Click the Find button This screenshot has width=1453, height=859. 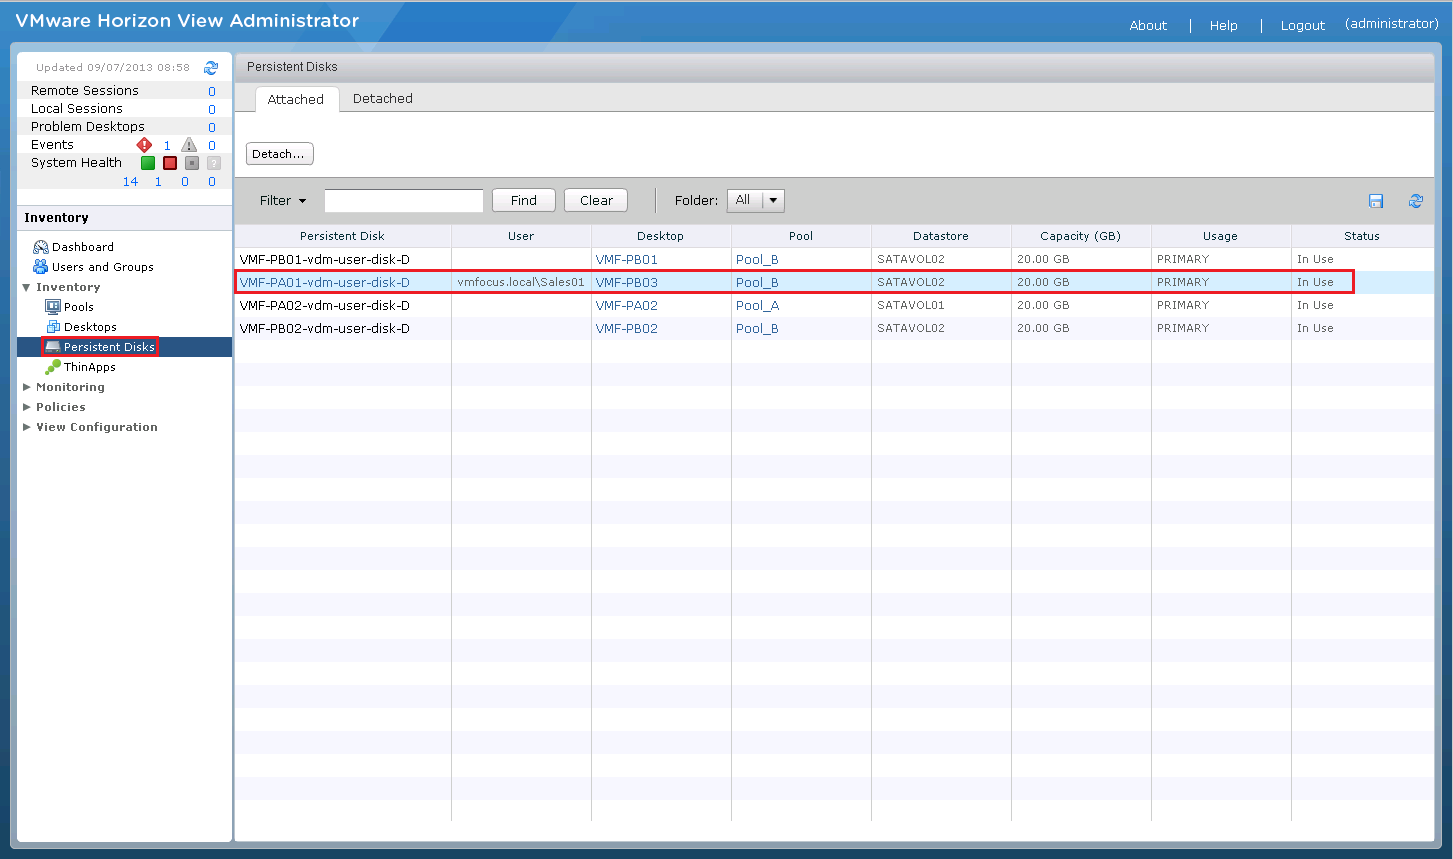[x=524, y=201]
